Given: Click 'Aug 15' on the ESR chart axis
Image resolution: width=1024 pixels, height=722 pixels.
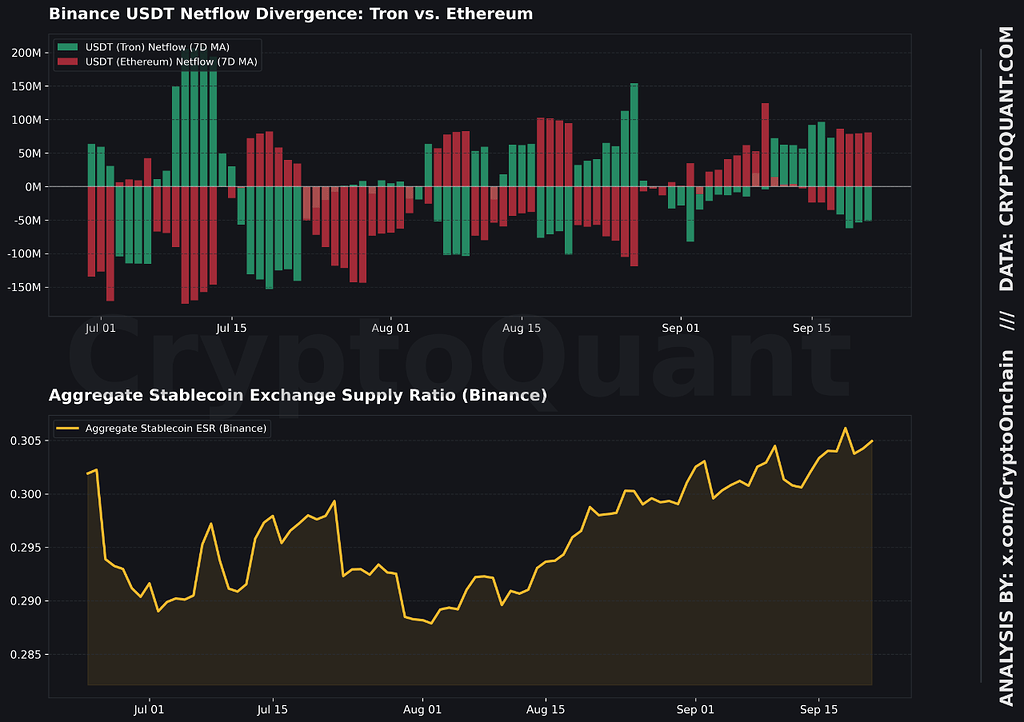Looking at the screenshot, I should click(x=545, y=710).
